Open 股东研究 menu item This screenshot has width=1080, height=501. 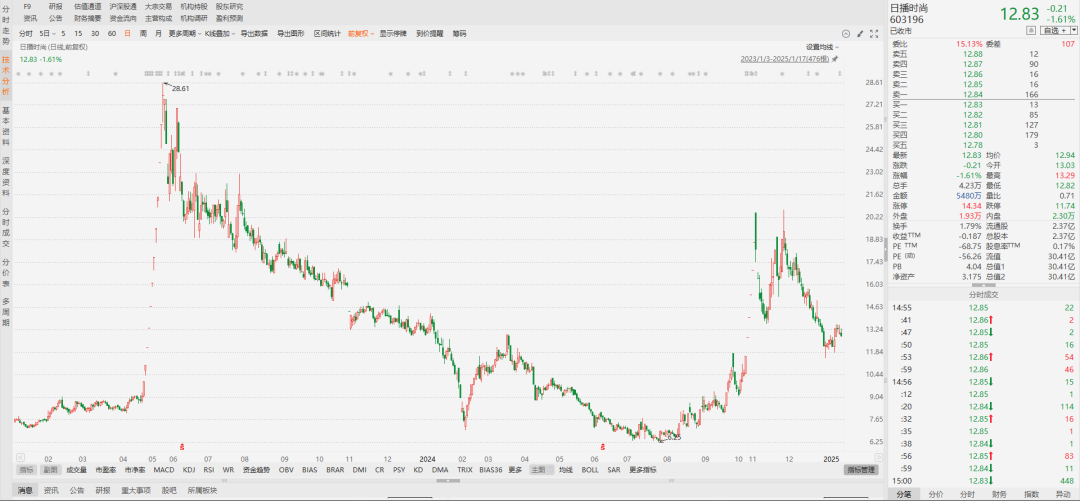229,6
